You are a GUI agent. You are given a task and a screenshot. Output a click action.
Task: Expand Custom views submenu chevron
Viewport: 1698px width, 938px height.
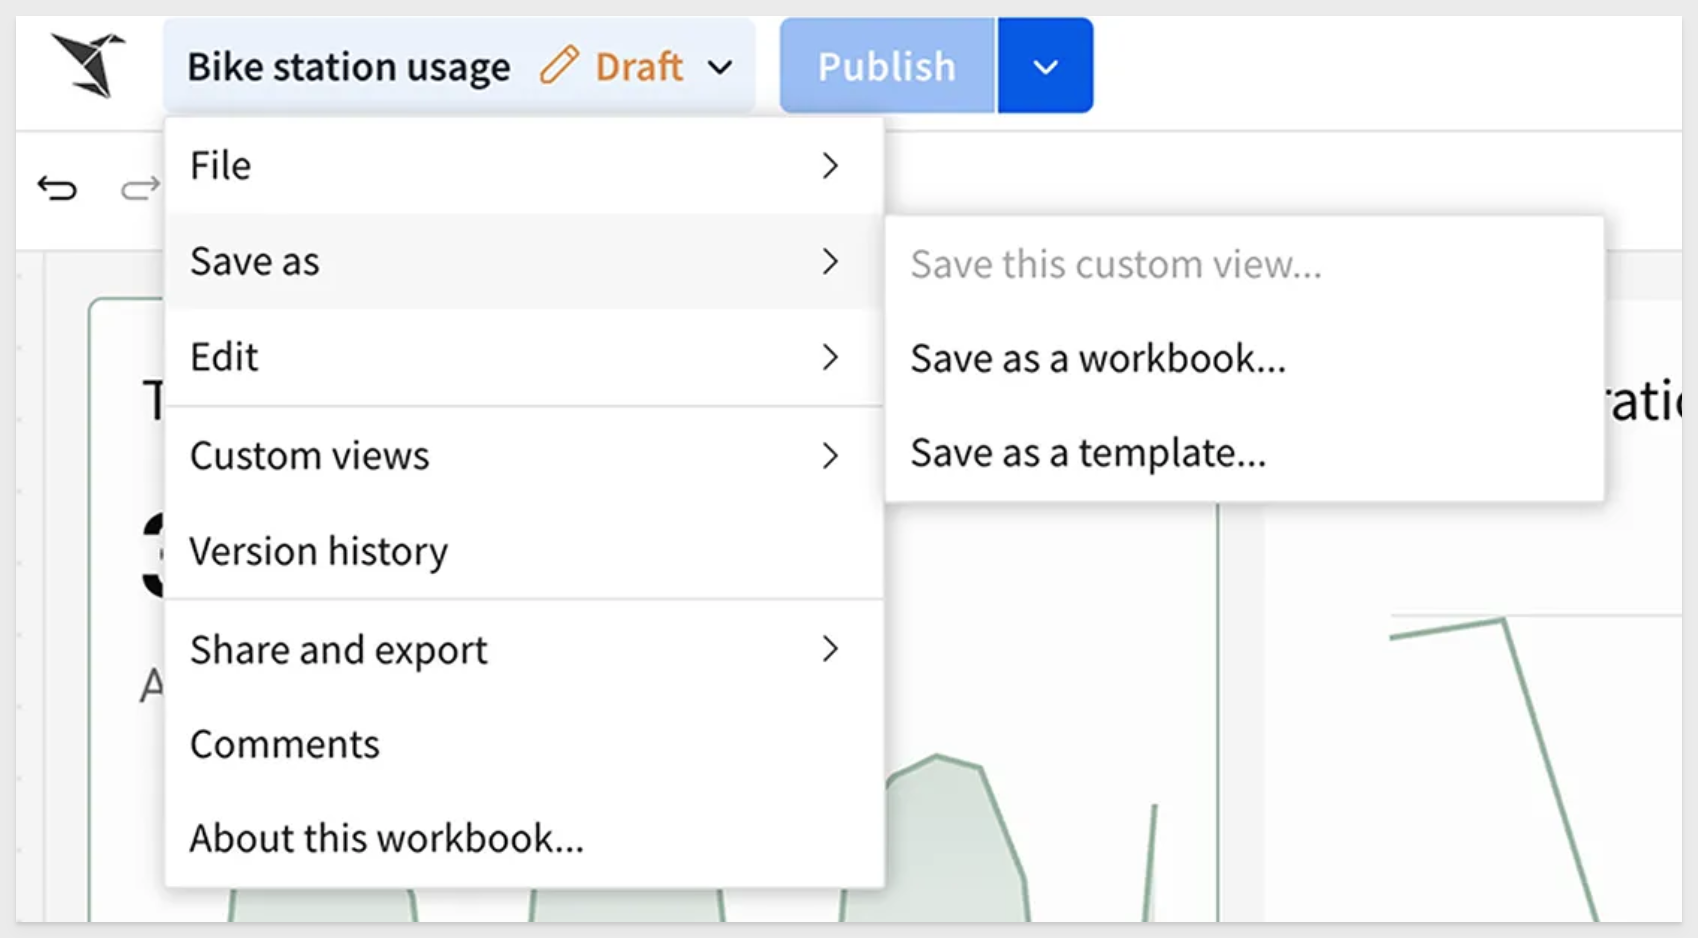[829, 456]
